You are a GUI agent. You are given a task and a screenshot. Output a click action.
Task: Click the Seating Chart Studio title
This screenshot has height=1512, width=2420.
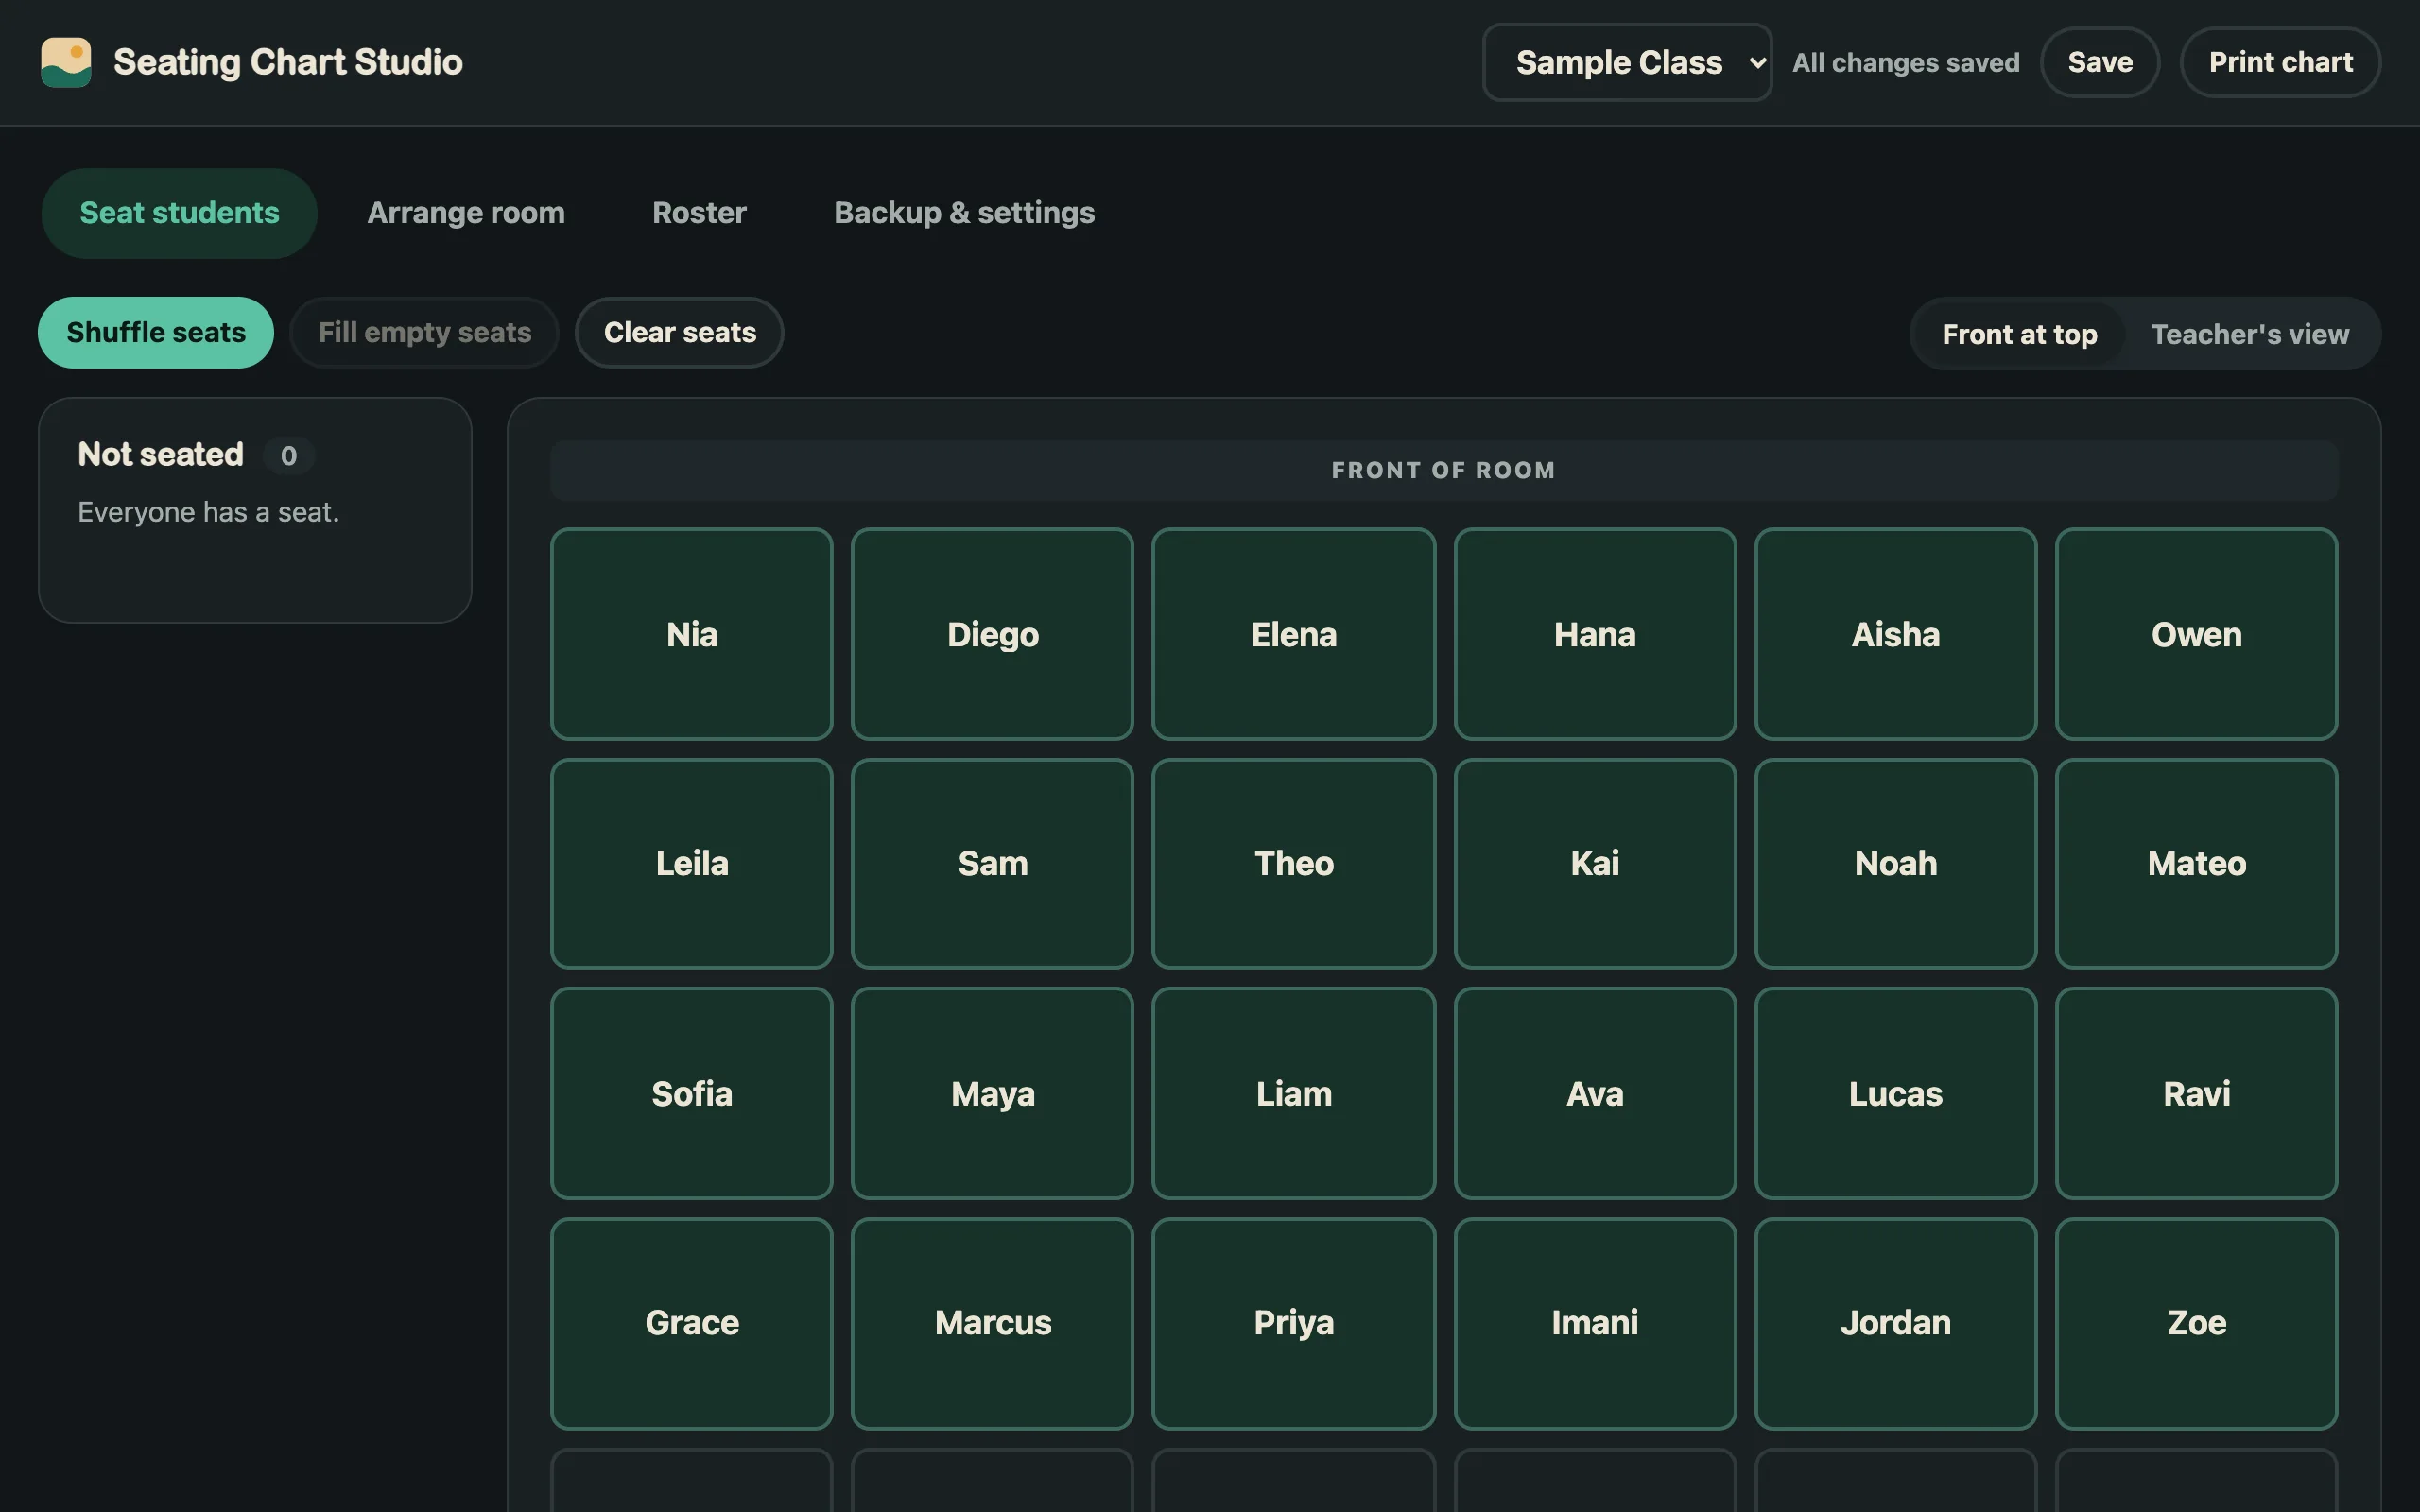click(x=288, y=62)
